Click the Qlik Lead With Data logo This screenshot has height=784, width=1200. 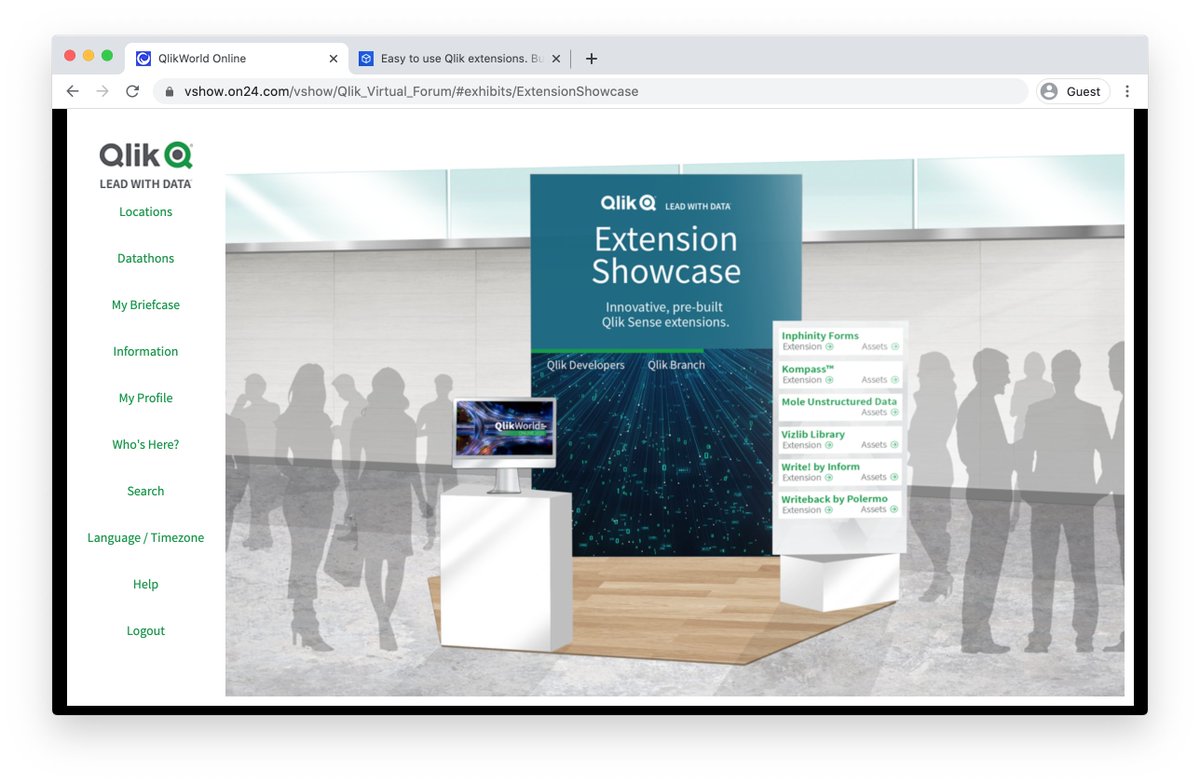point(145,166)
